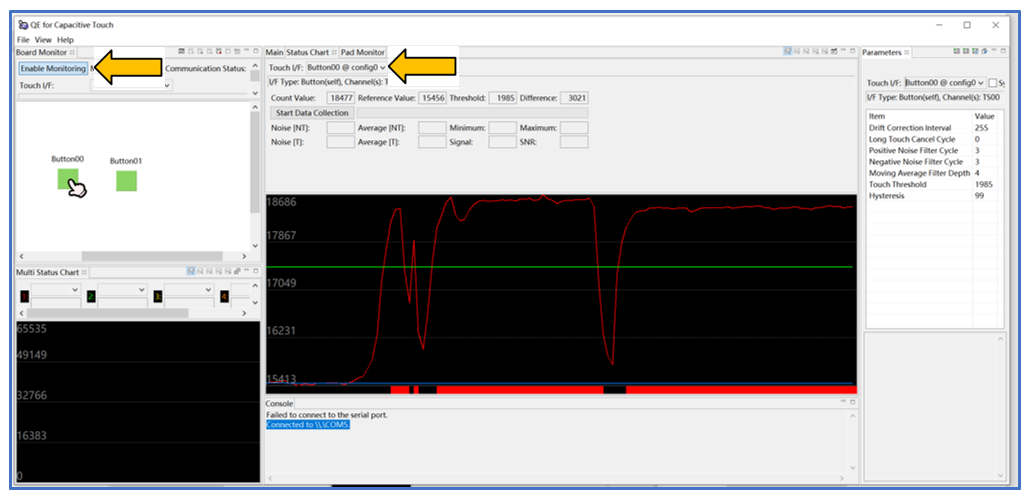Minimize the Board Monitor panel
1026x495 pixels.
coord(245,51)
